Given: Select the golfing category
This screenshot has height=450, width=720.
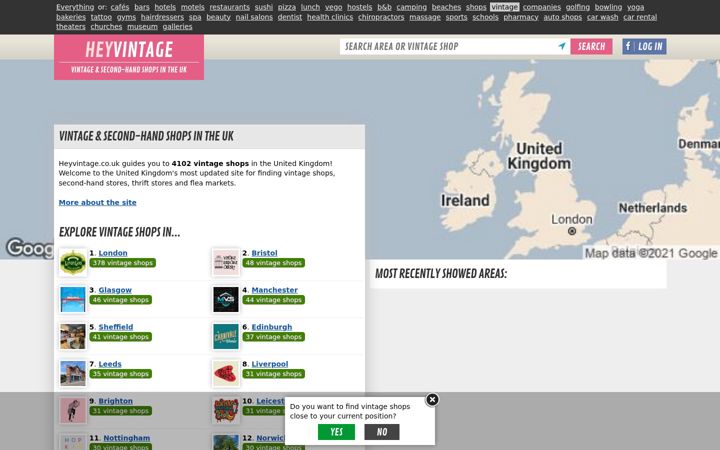Looking at the screenshot, I should [578, 7].
